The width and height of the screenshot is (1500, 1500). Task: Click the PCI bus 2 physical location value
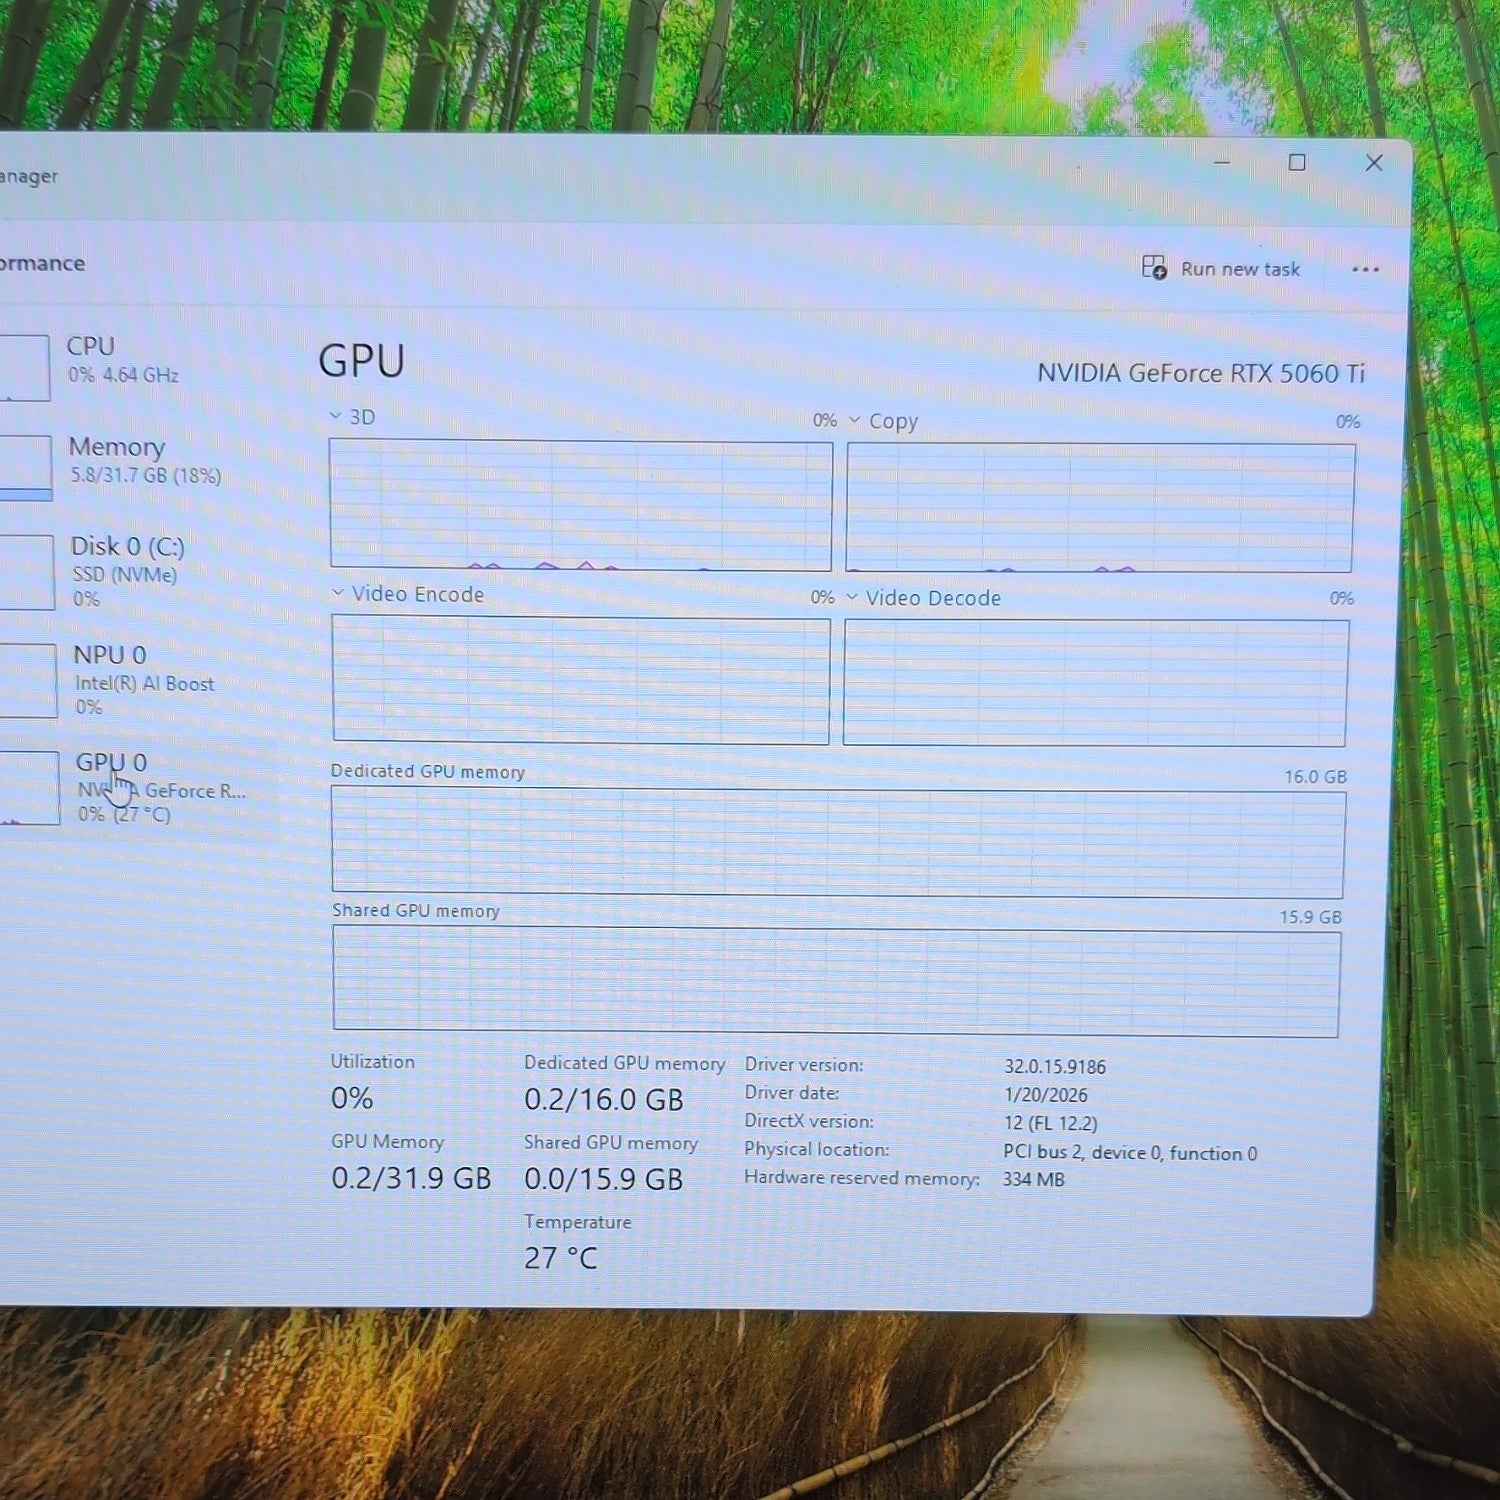point(1130,1152)
